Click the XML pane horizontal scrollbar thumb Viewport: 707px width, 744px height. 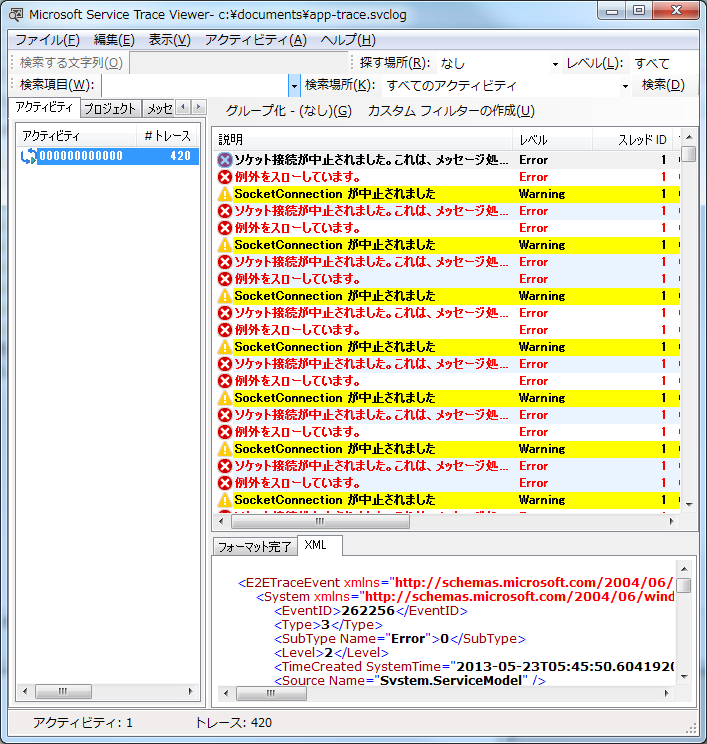tap(271, 693)
